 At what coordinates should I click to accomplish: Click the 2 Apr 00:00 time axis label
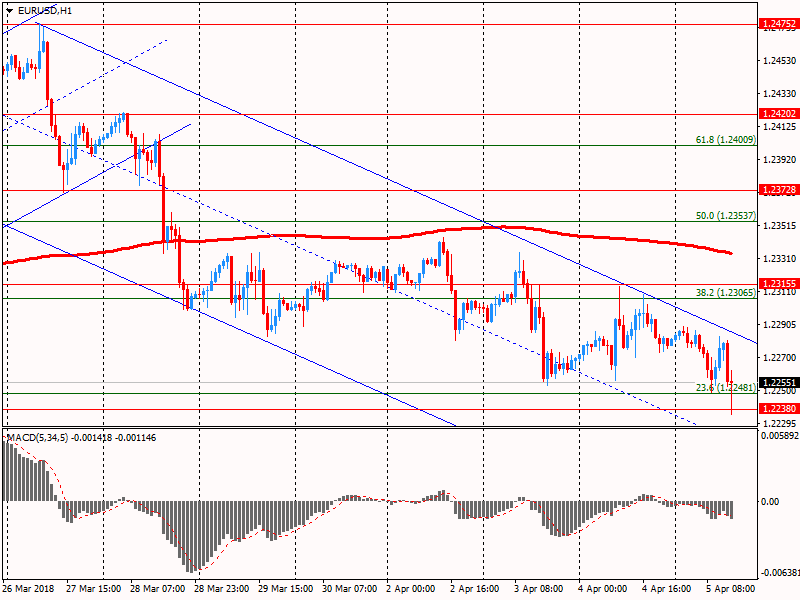click(x=411, y=589)
